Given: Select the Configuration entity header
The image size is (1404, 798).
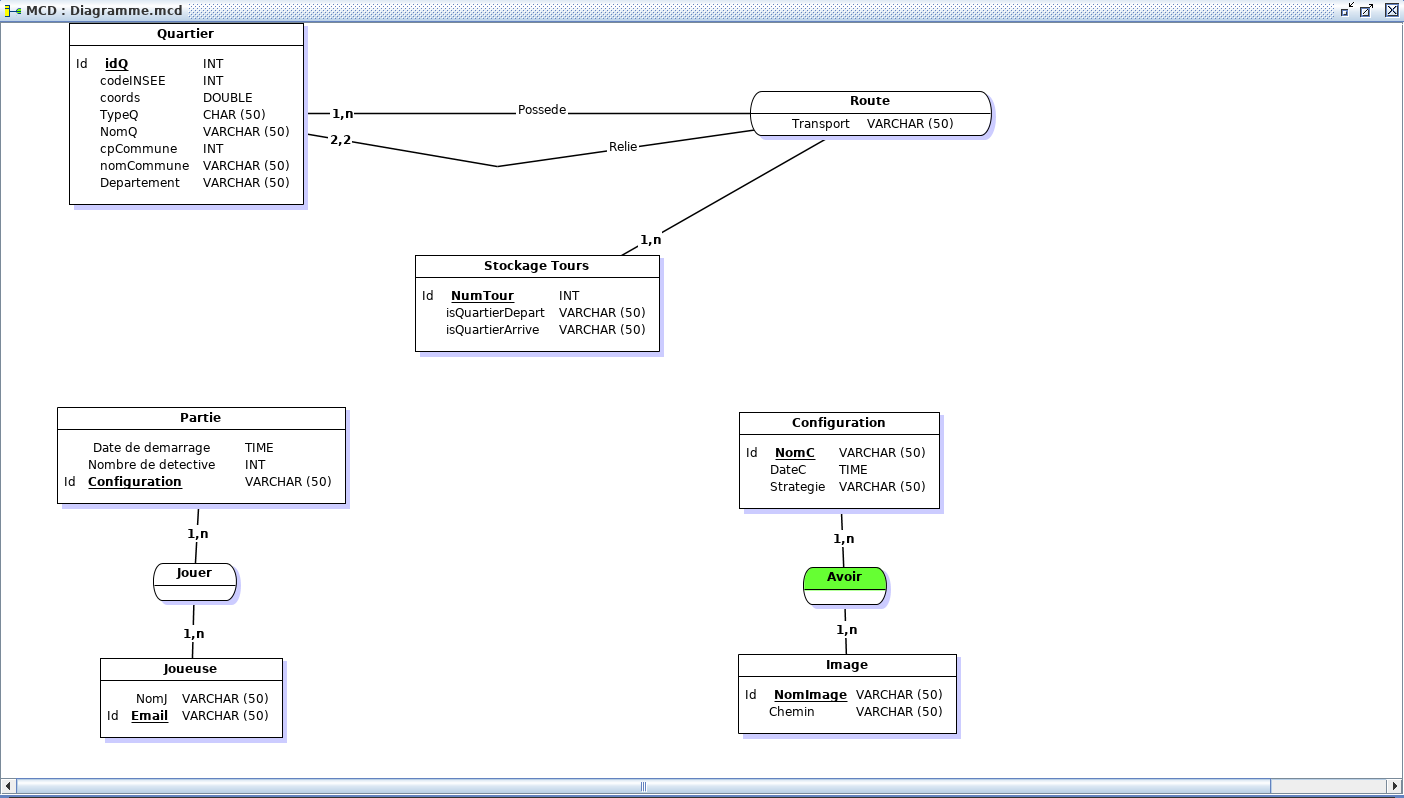Looking at the screenshot, I should coord(839,423).
